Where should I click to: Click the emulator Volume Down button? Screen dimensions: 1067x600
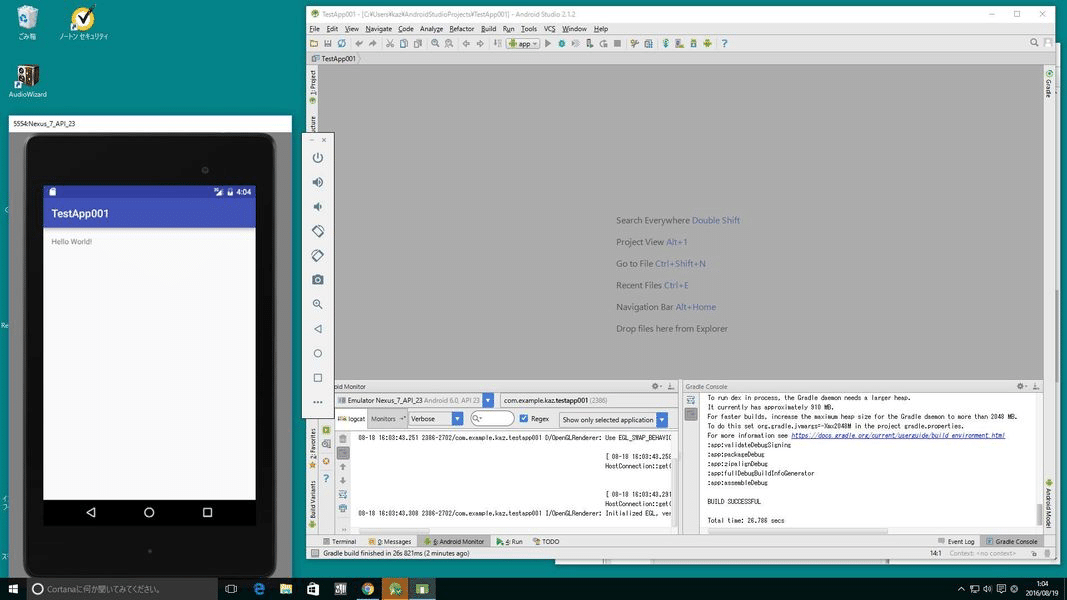[x=318, y=207]
